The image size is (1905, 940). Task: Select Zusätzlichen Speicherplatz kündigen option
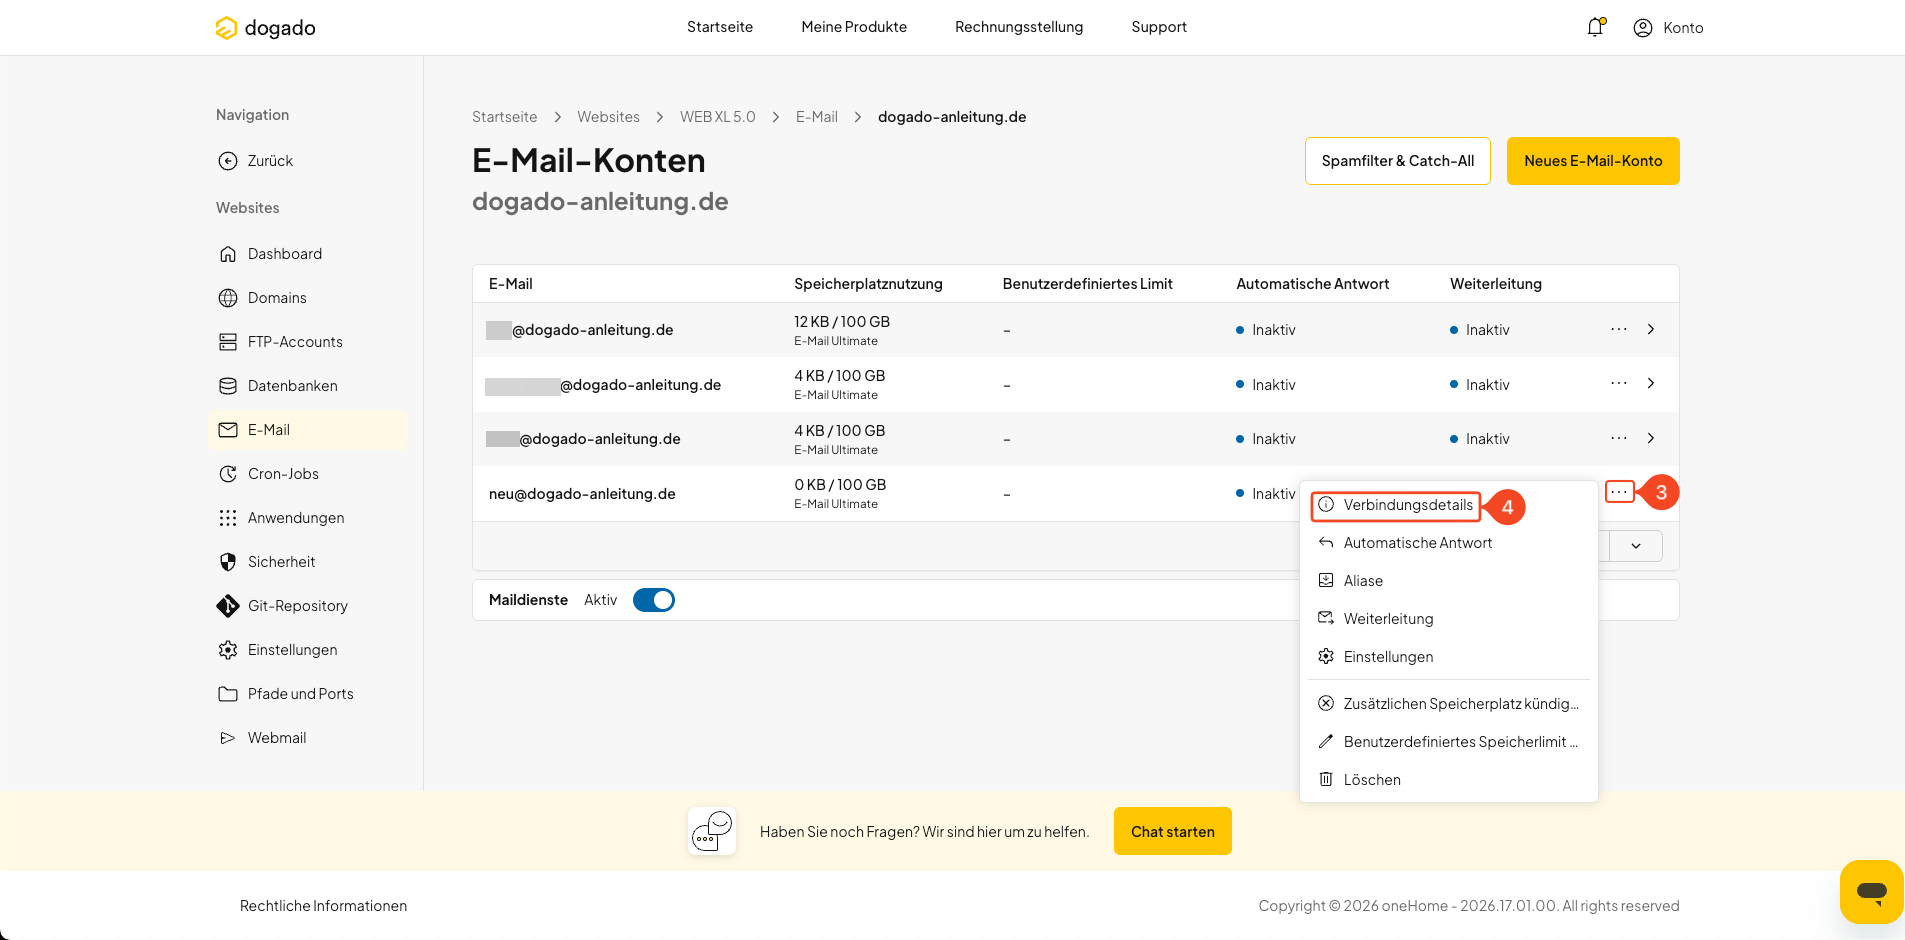click(x=1449, y=704)
